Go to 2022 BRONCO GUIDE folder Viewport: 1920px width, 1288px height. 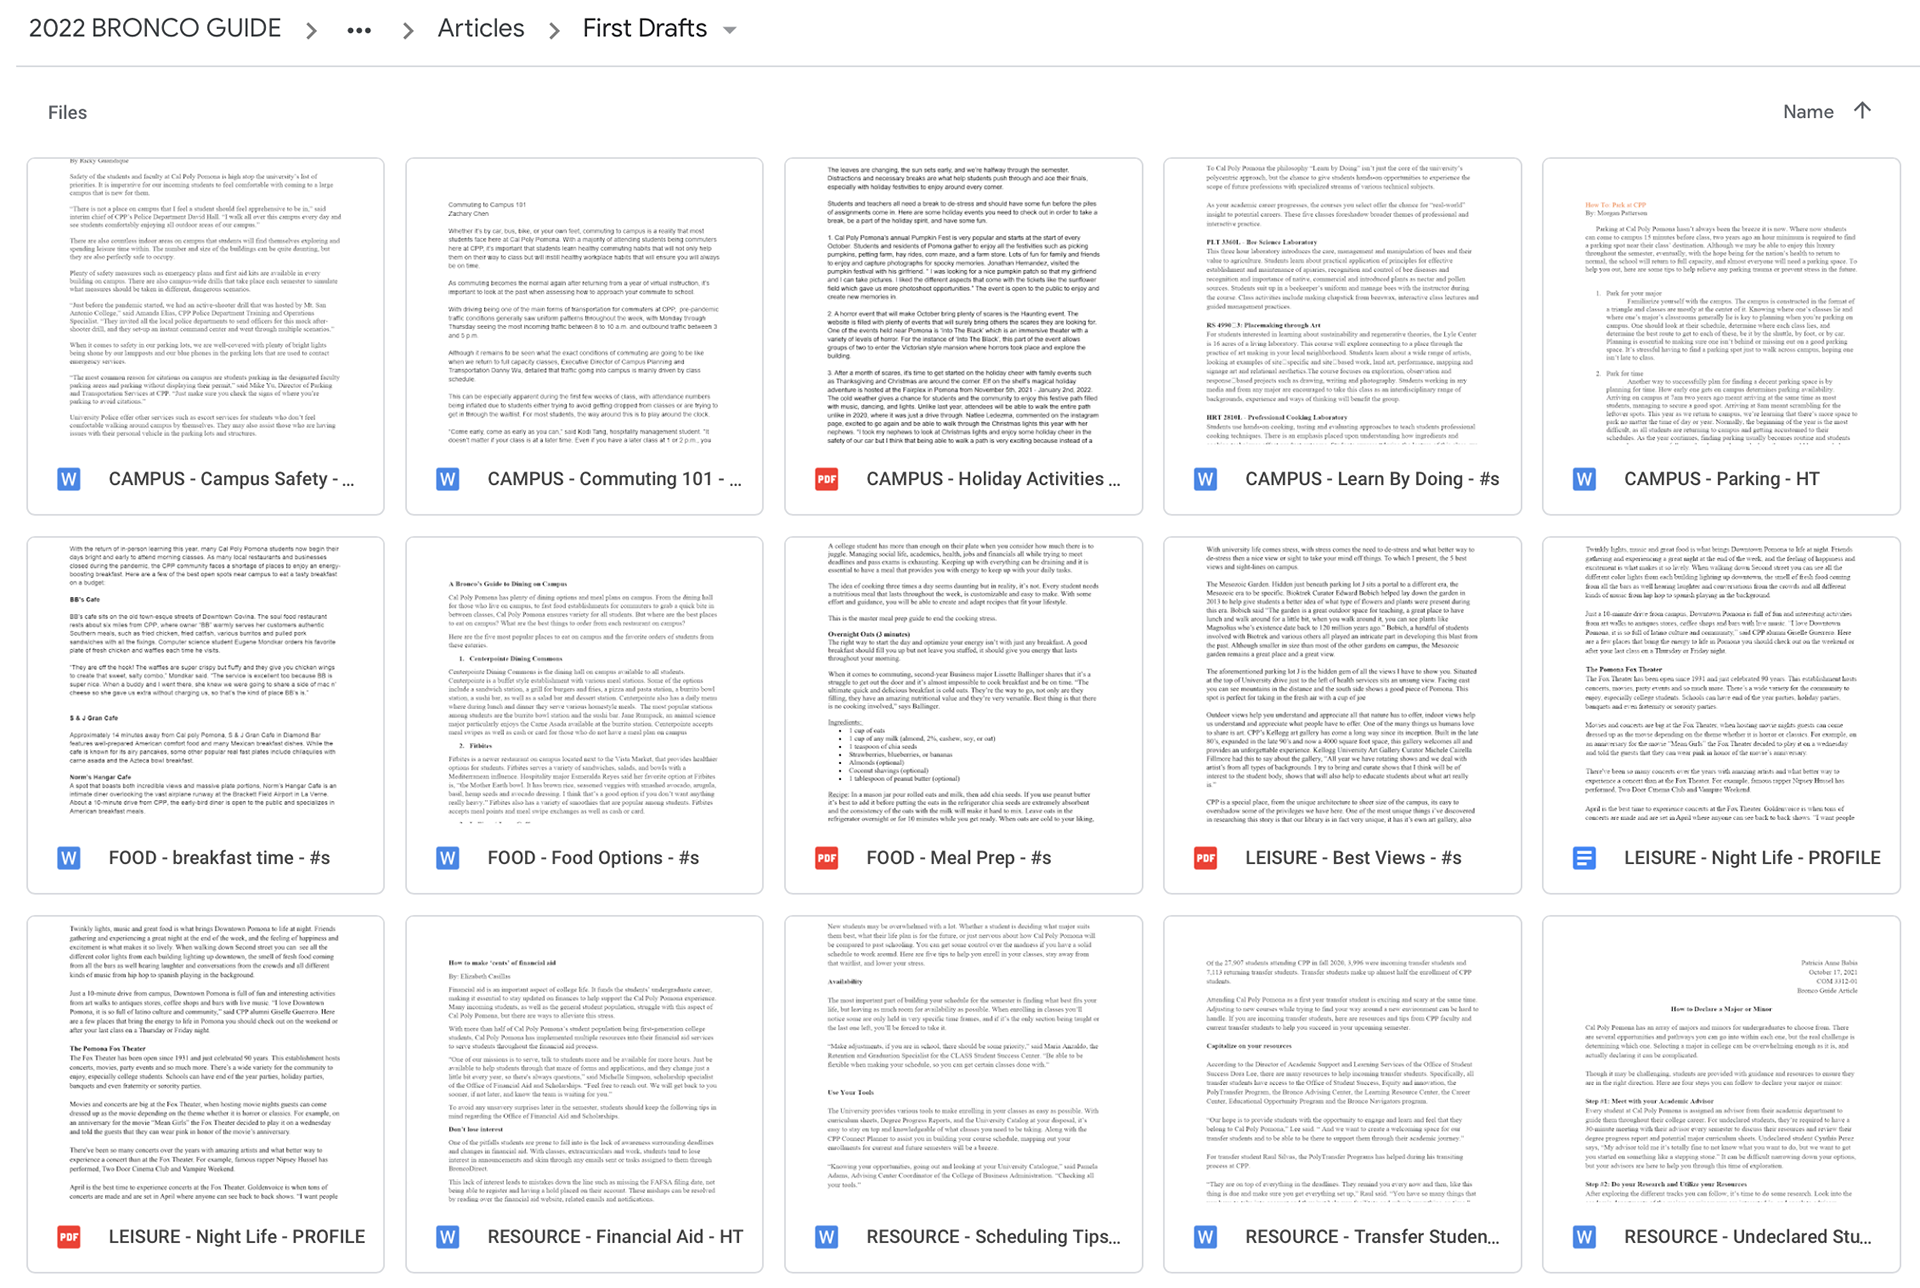click(155, 28)
